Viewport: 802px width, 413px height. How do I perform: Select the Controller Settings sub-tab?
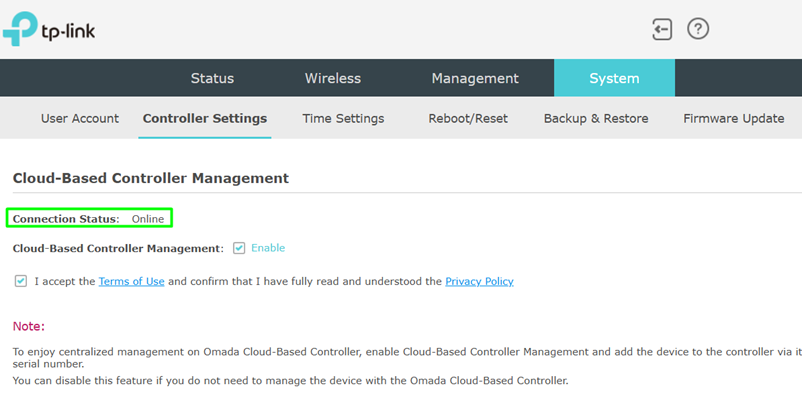[205, 118]
